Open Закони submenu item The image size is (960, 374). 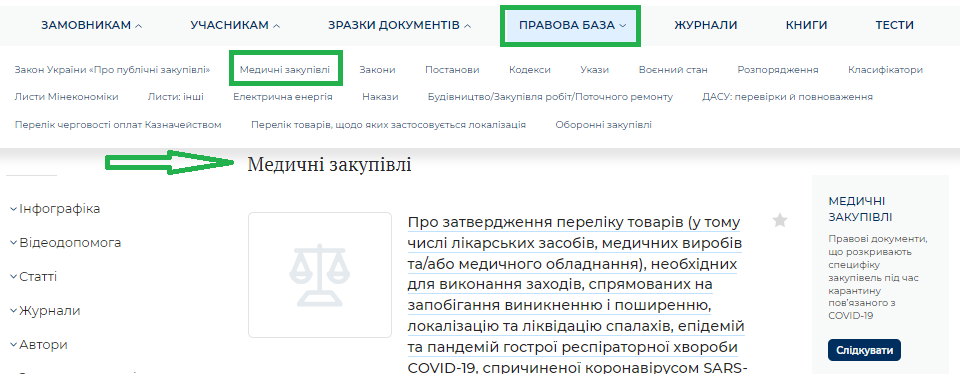click(x=377, y=70)
